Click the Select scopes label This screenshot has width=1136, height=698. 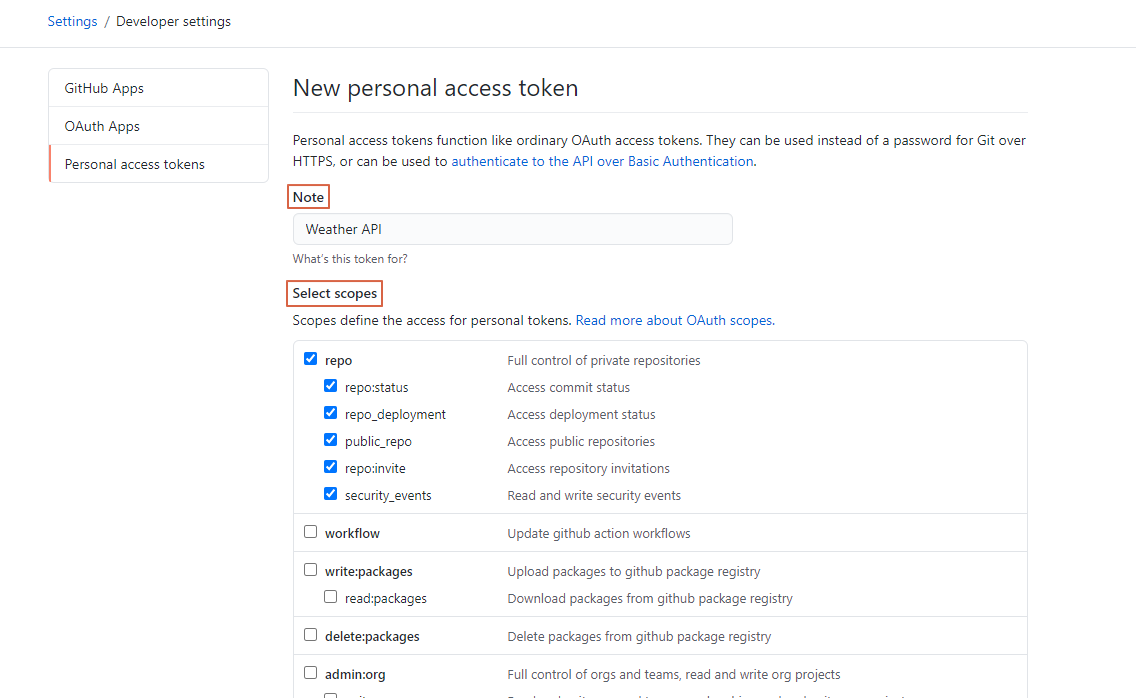tap(335, 294)
